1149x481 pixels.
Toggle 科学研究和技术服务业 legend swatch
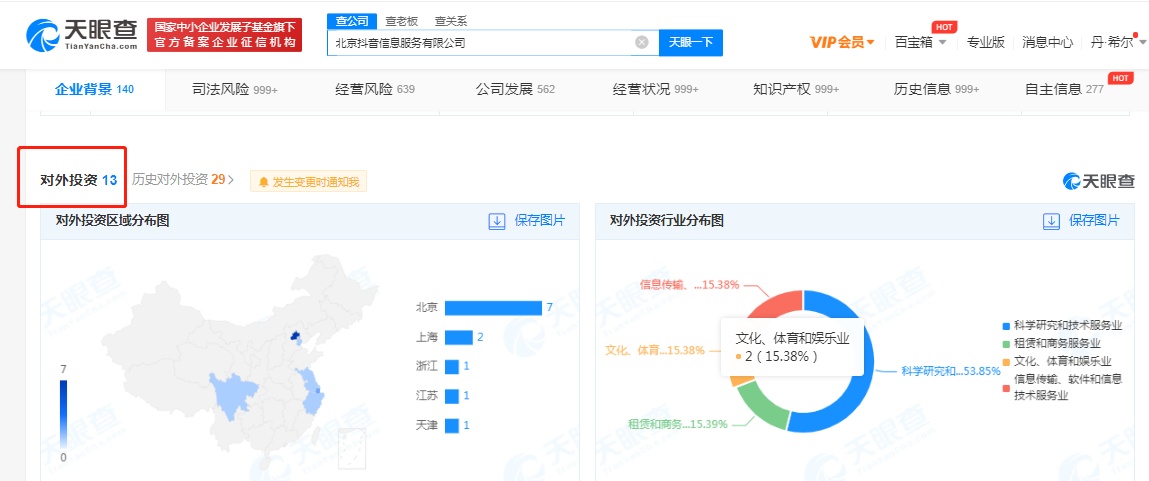(x=1007, y=325)
